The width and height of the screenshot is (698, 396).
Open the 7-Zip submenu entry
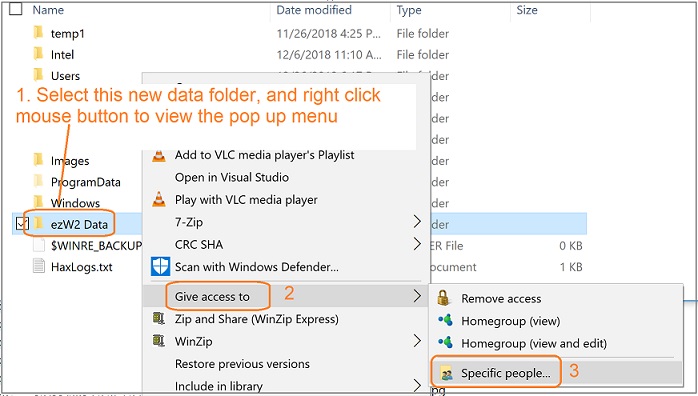point(287,222)
